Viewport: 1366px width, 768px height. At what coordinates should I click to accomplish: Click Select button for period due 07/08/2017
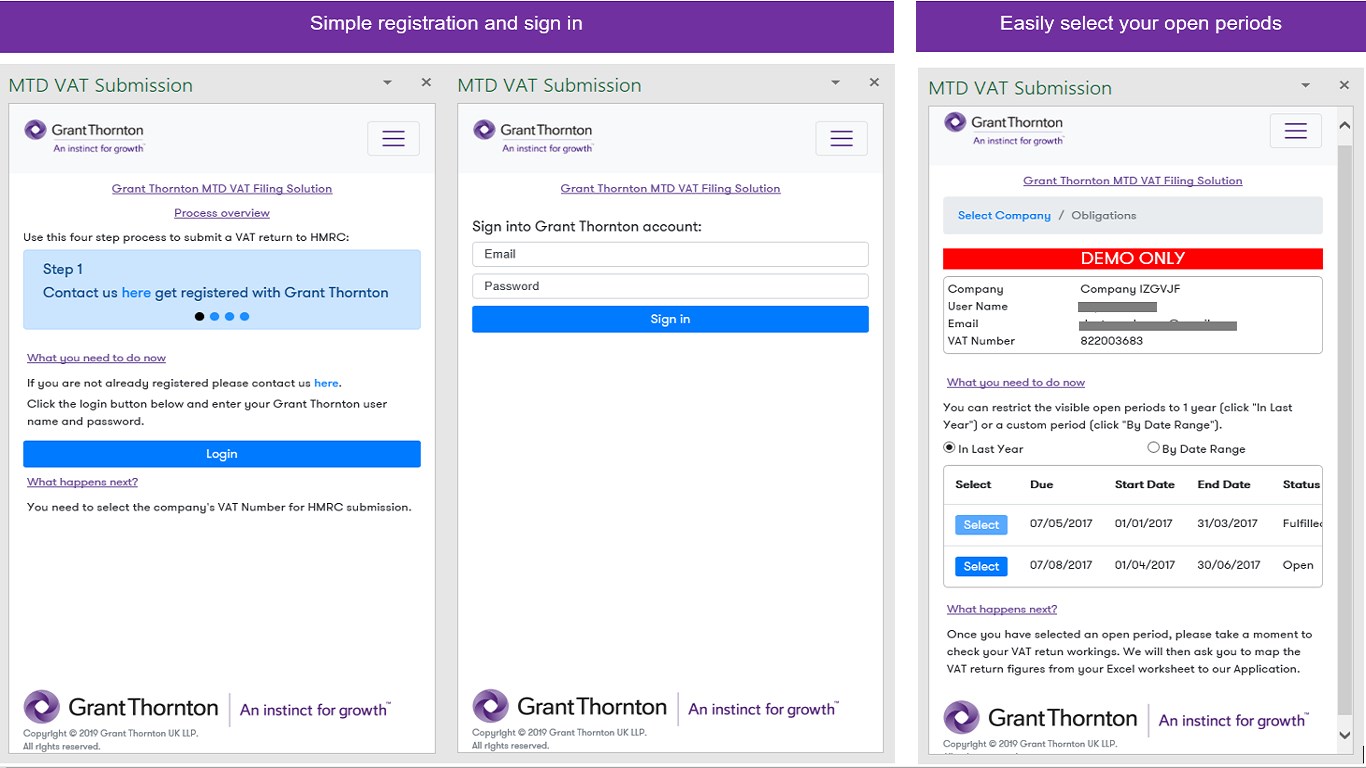[981, 566]
